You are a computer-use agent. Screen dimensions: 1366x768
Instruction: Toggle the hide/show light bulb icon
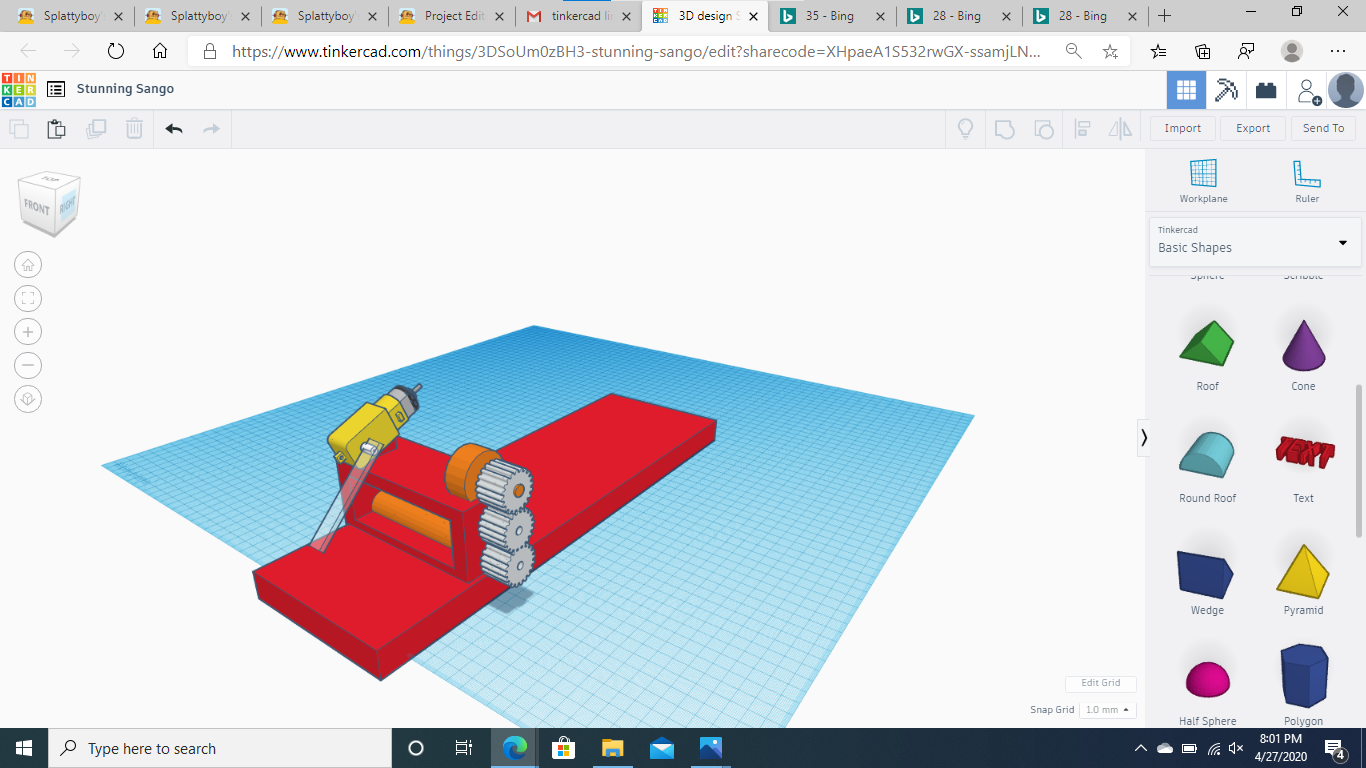965,128
